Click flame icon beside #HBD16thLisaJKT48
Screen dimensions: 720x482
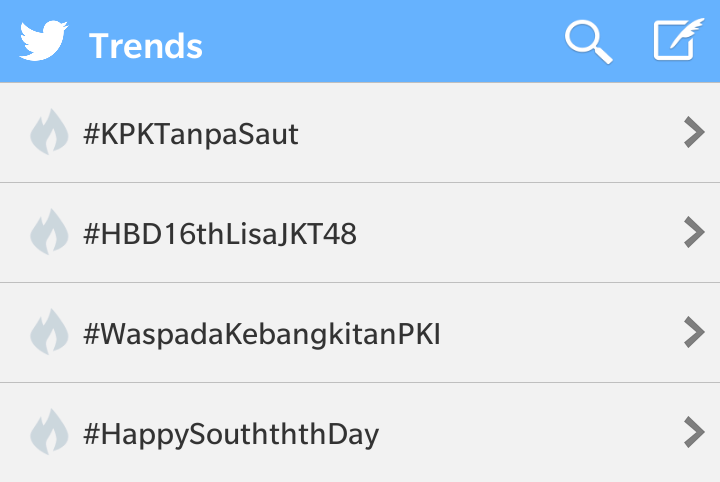click(x=49, y=232)
